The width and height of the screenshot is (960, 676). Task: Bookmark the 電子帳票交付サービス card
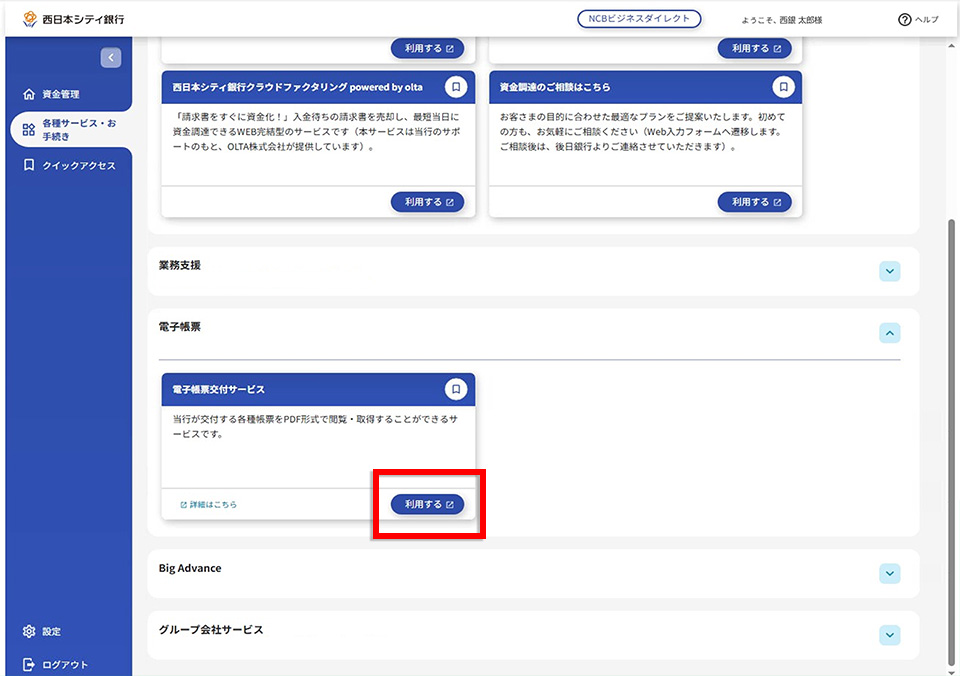[456, 389]
